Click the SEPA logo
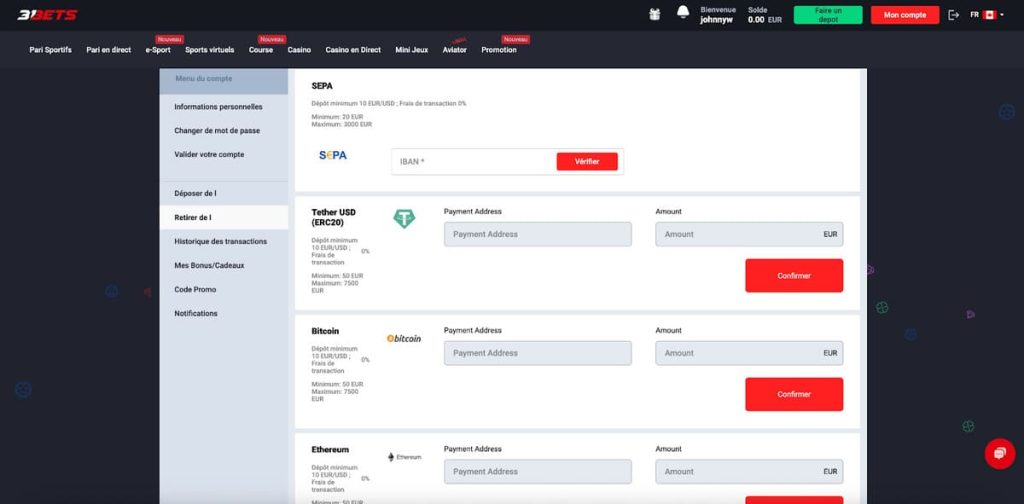Viewport: 1024px width, 504px height. pyautogui.click(x=333, y=155)
